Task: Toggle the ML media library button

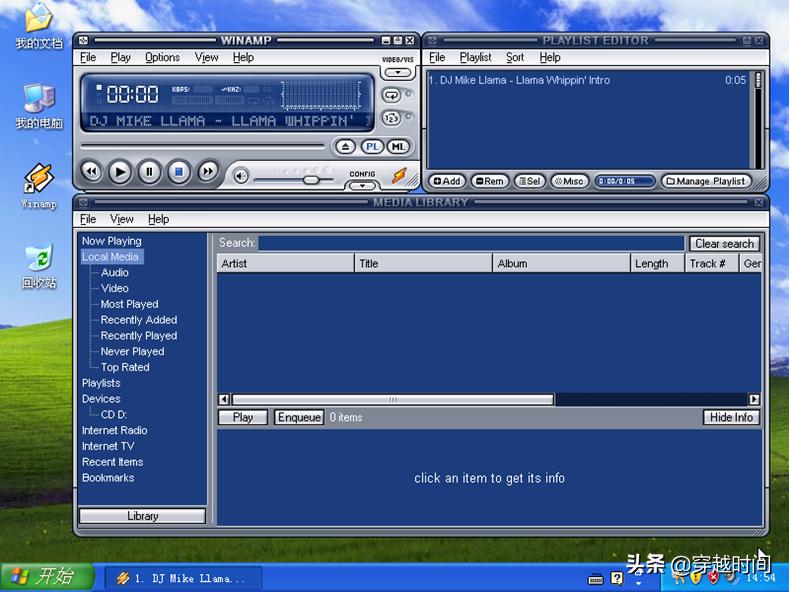Action: (x=398, y=147)
